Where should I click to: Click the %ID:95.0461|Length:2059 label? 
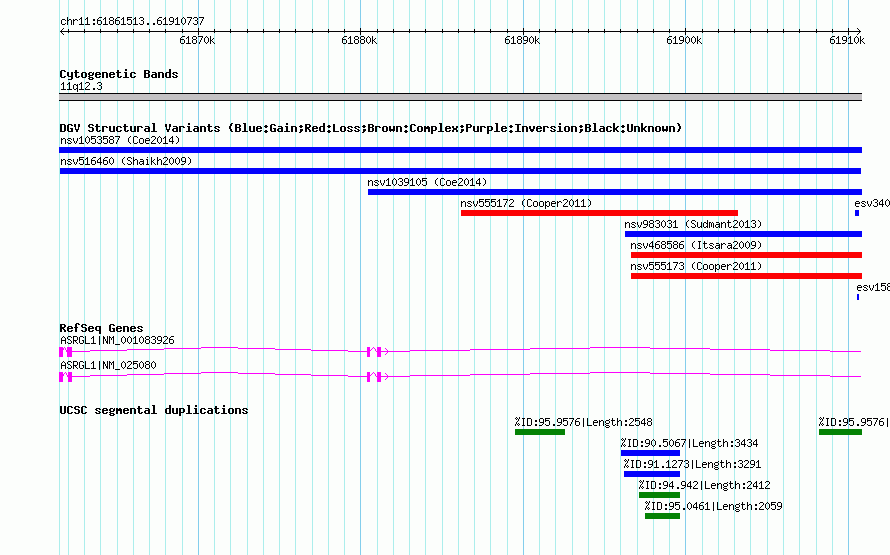point(713,506)
